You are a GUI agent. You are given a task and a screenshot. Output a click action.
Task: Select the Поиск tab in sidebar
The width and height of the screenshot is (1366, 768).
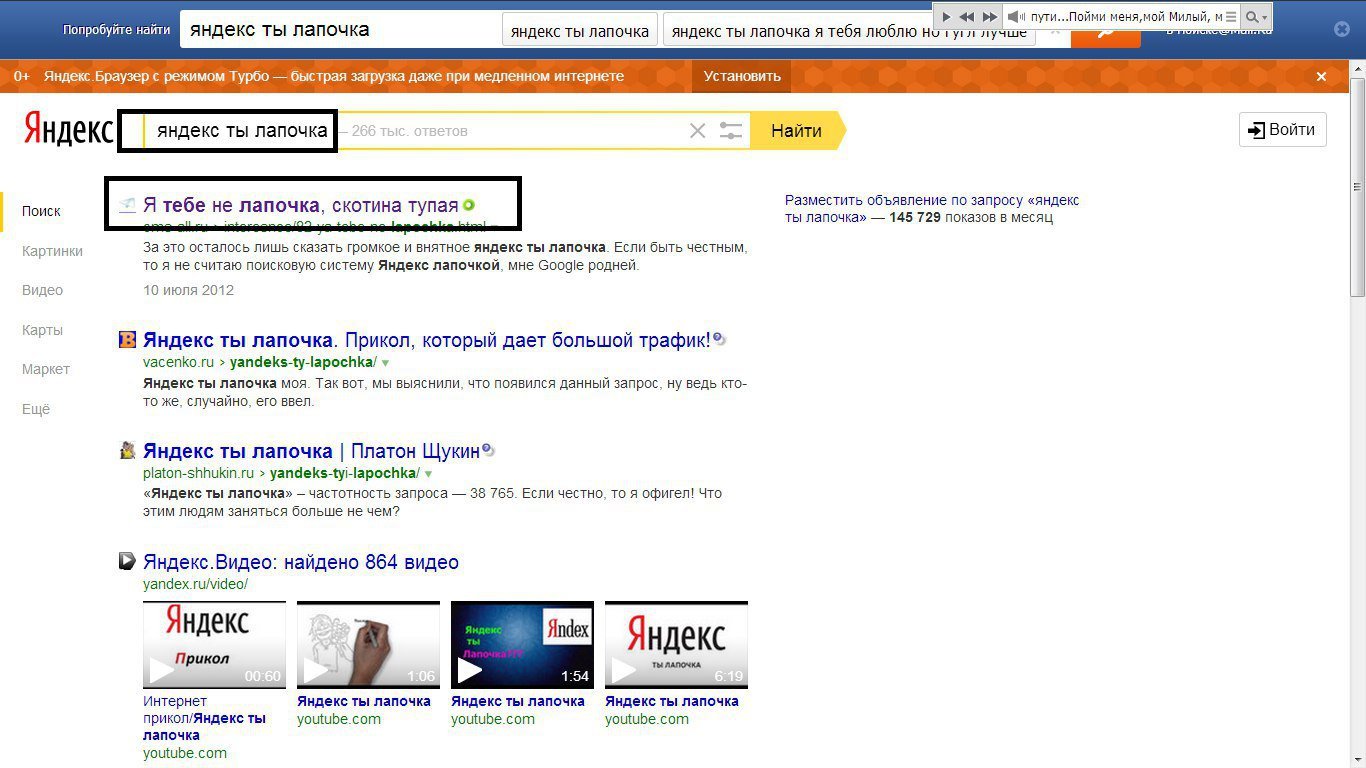tap(41, 211)
